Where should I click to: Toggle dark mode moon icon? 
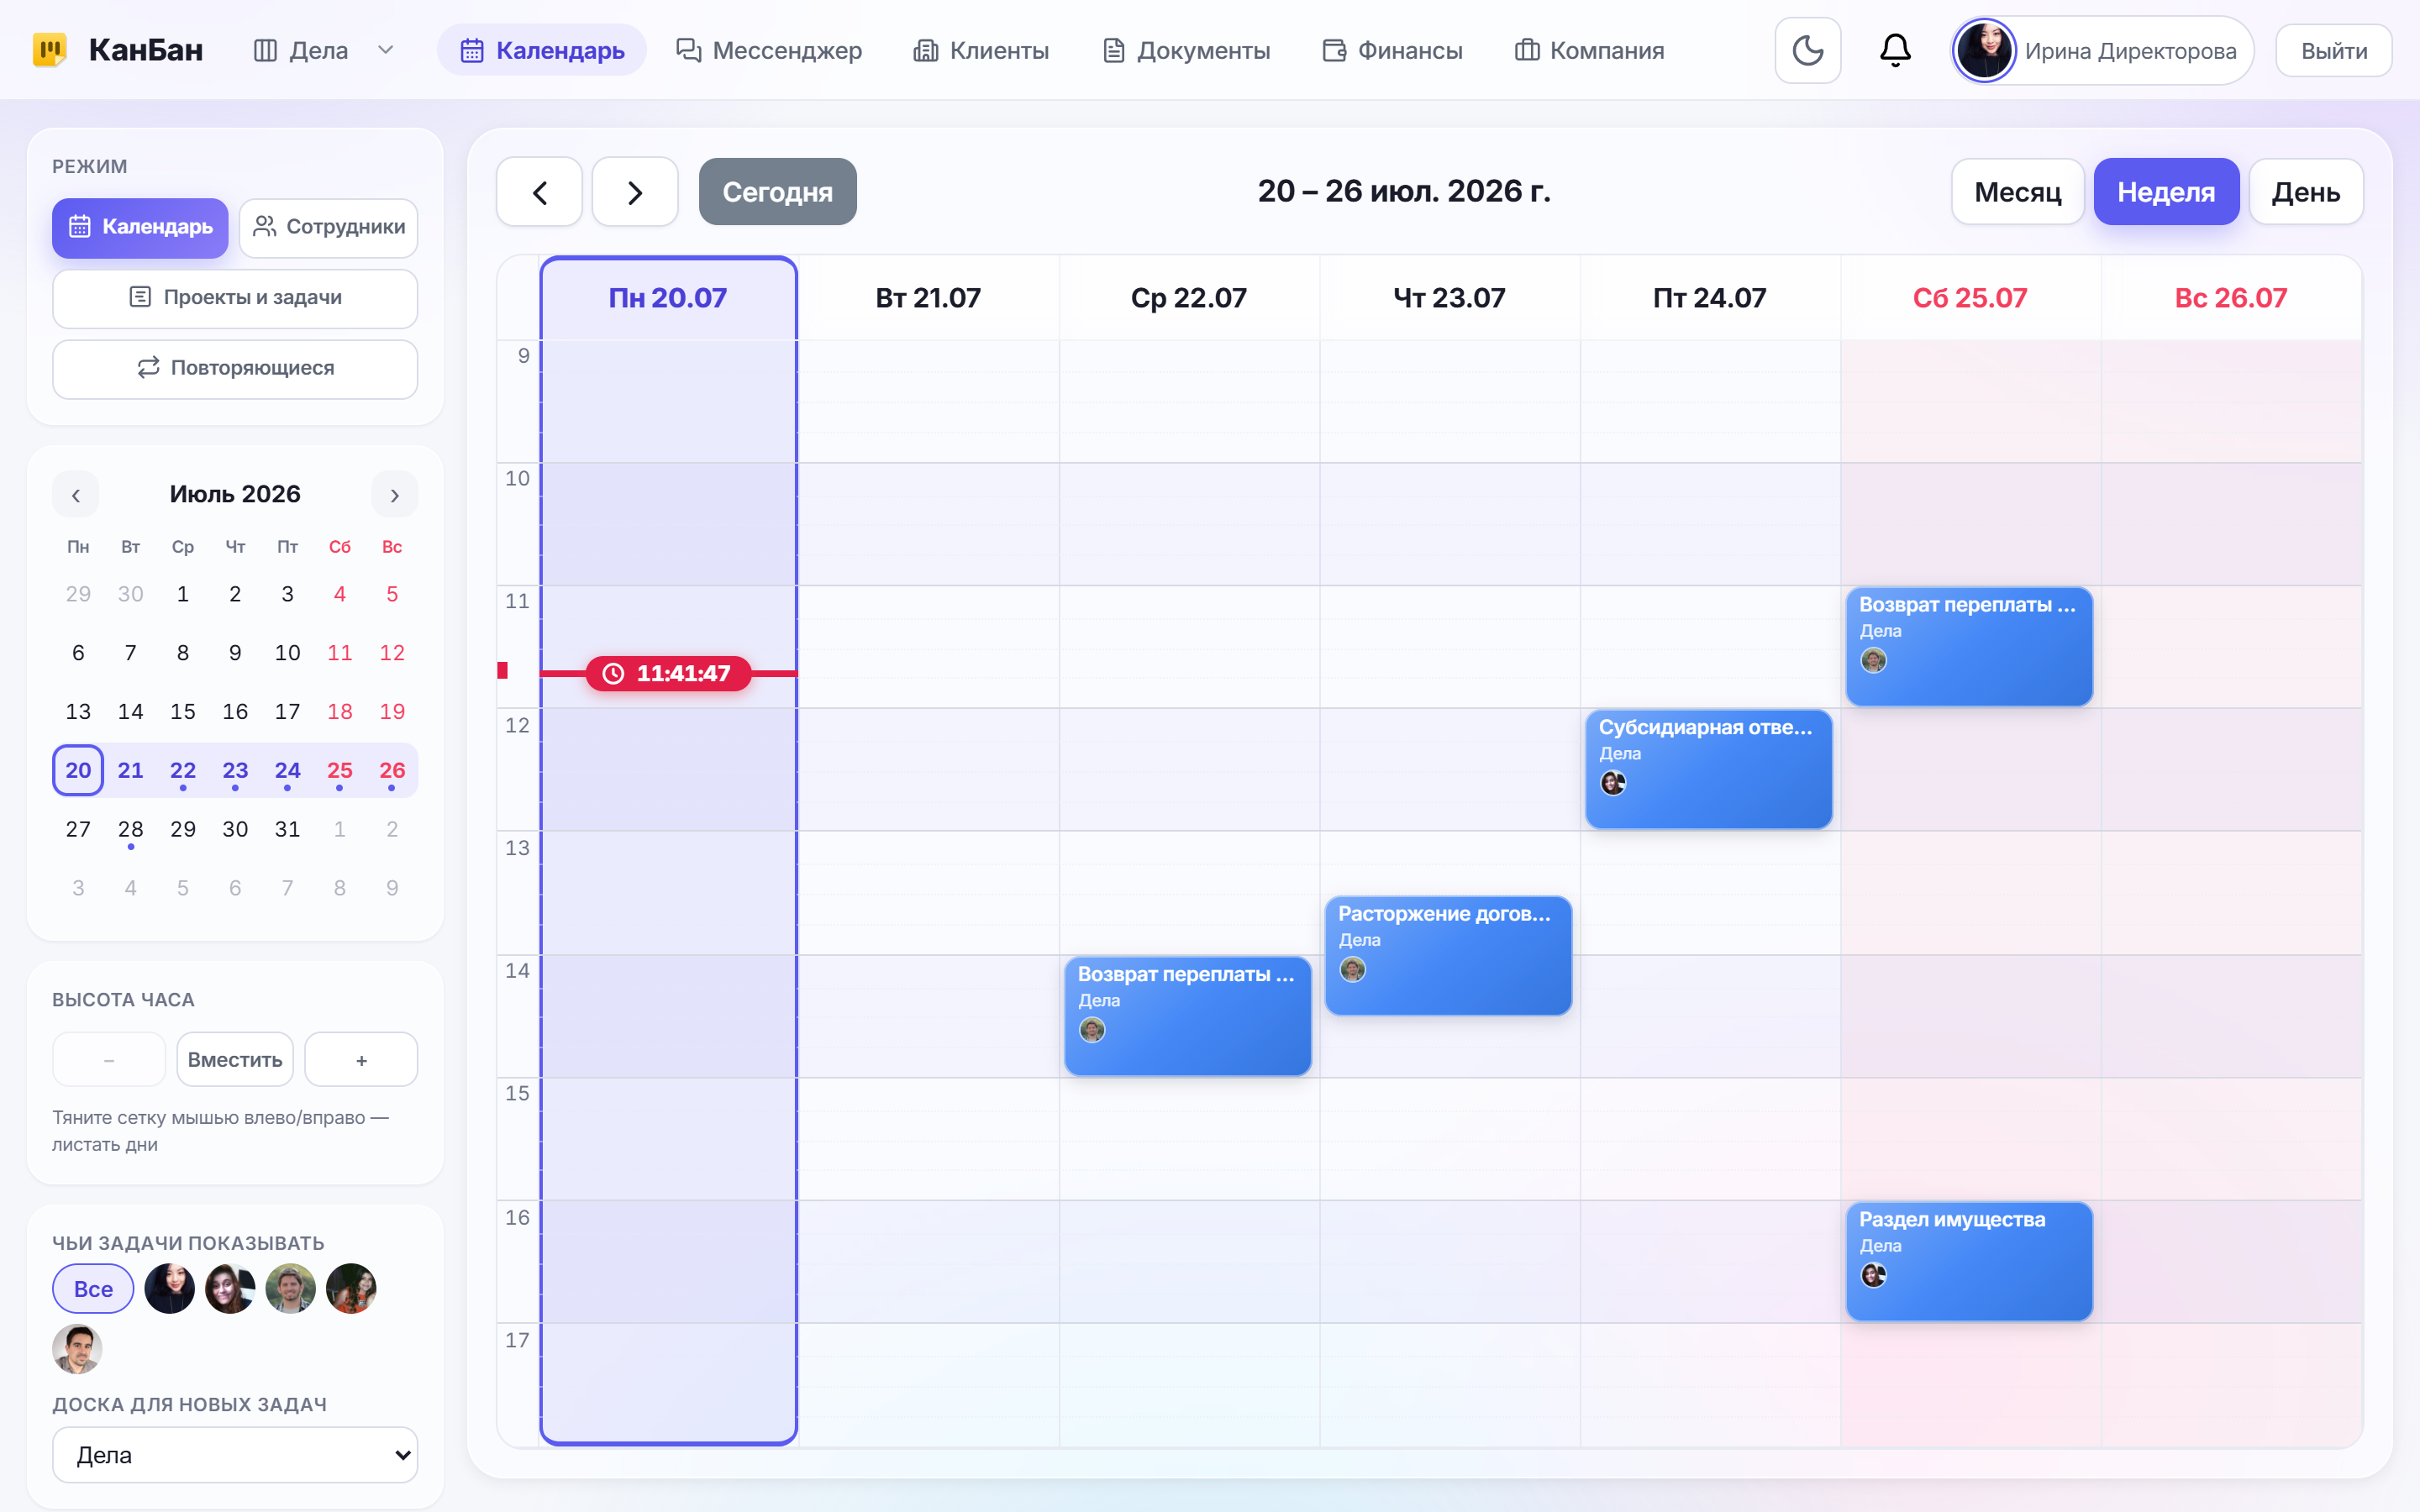pos(1807,50)
